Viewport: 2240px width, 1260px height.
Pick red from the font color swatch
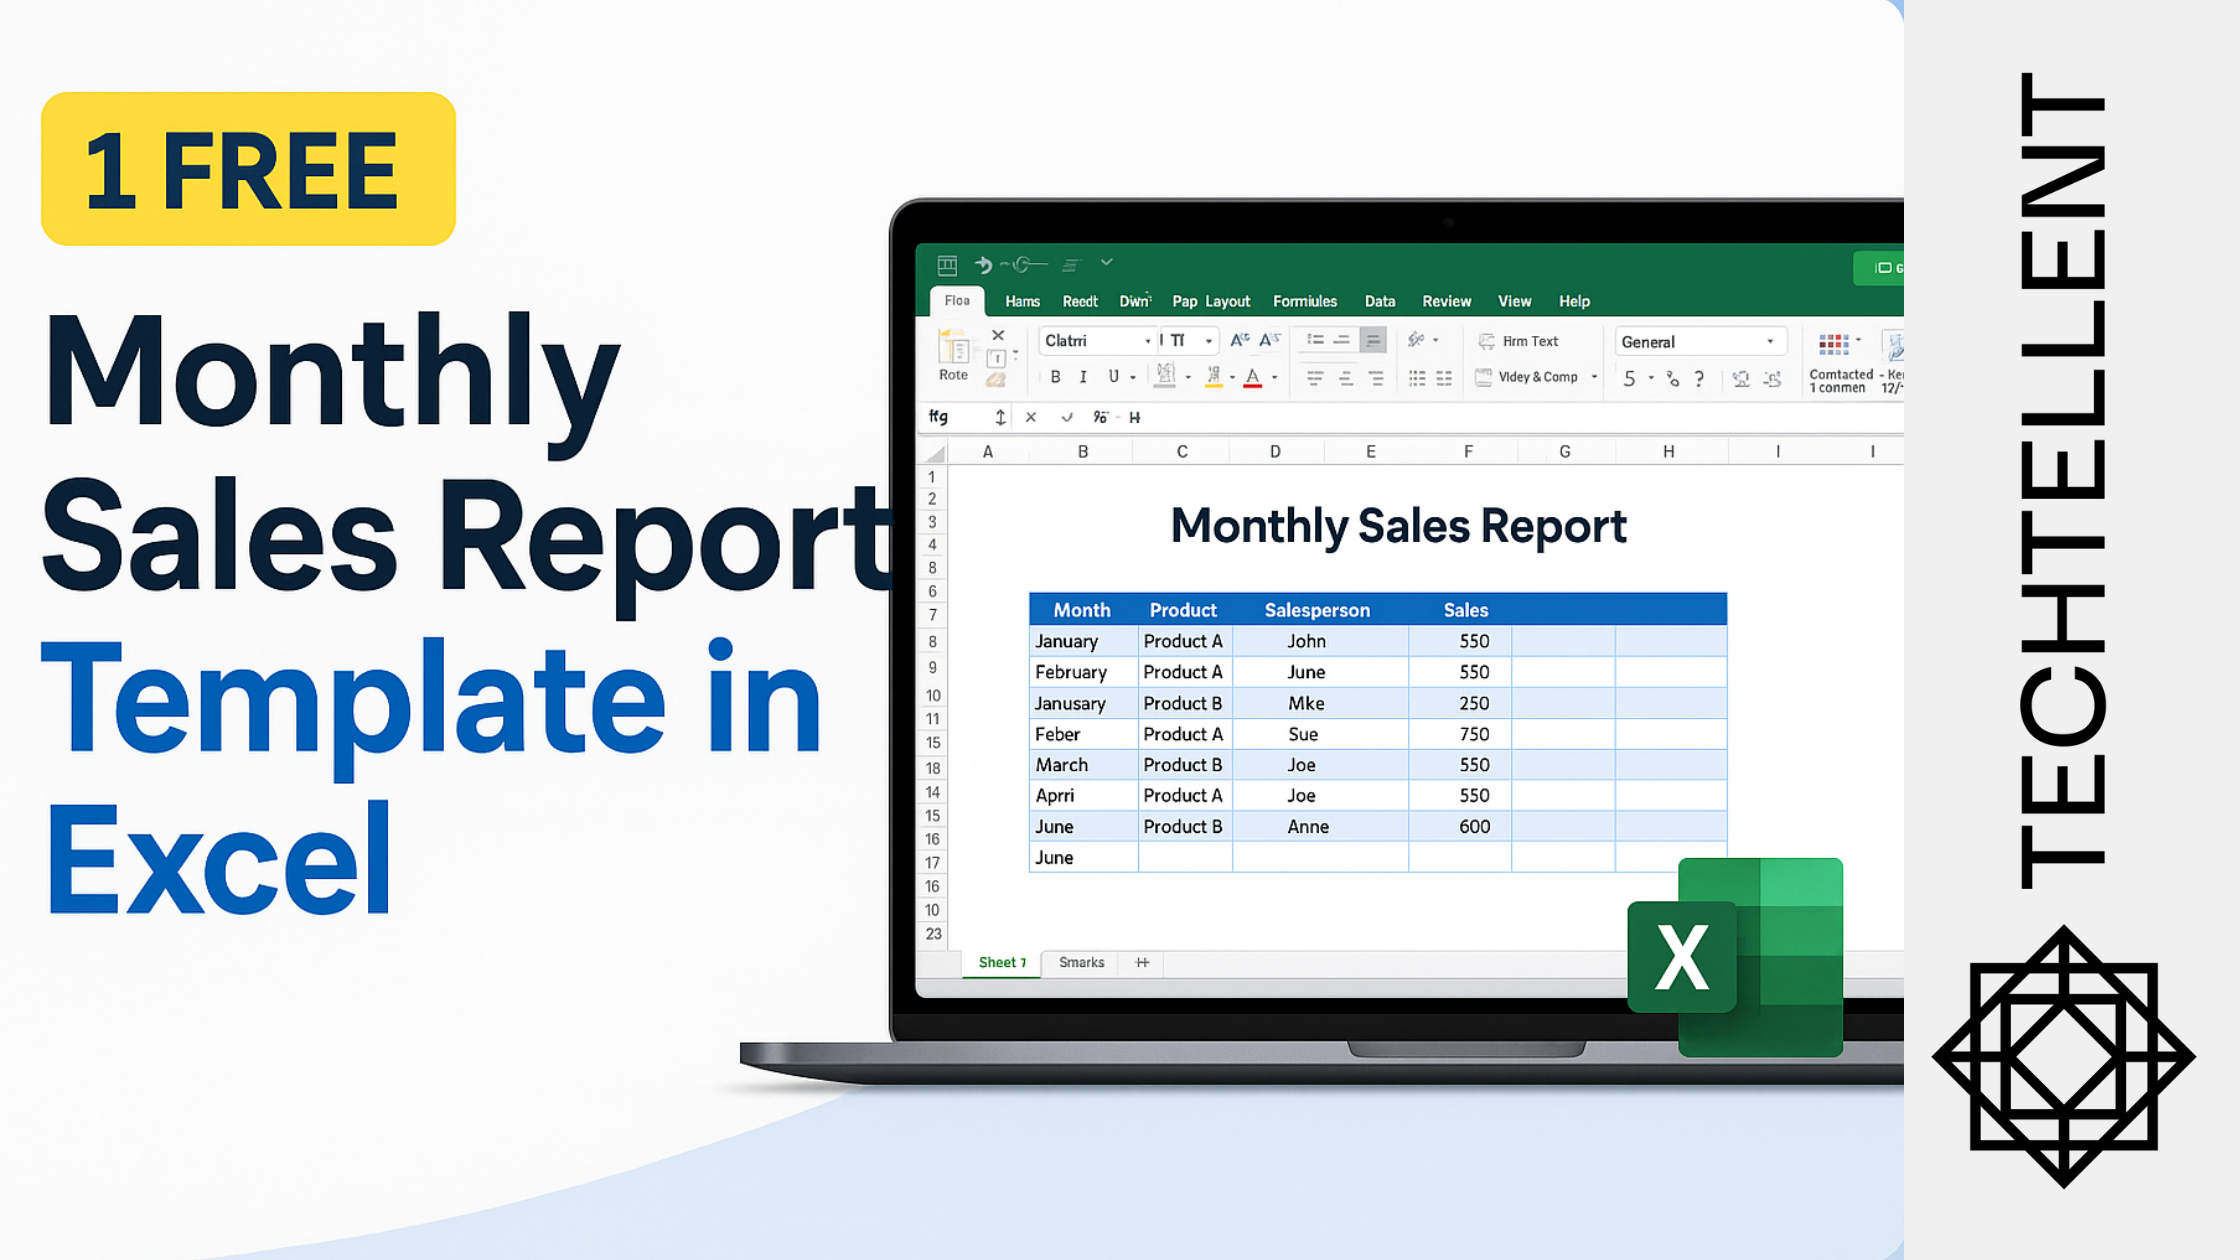tap(1252, 386)
